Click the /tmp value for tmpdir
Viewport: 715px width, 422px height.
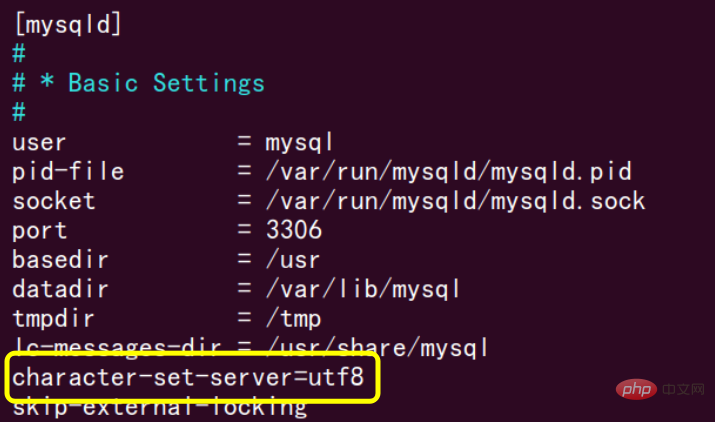click(292, 319)
